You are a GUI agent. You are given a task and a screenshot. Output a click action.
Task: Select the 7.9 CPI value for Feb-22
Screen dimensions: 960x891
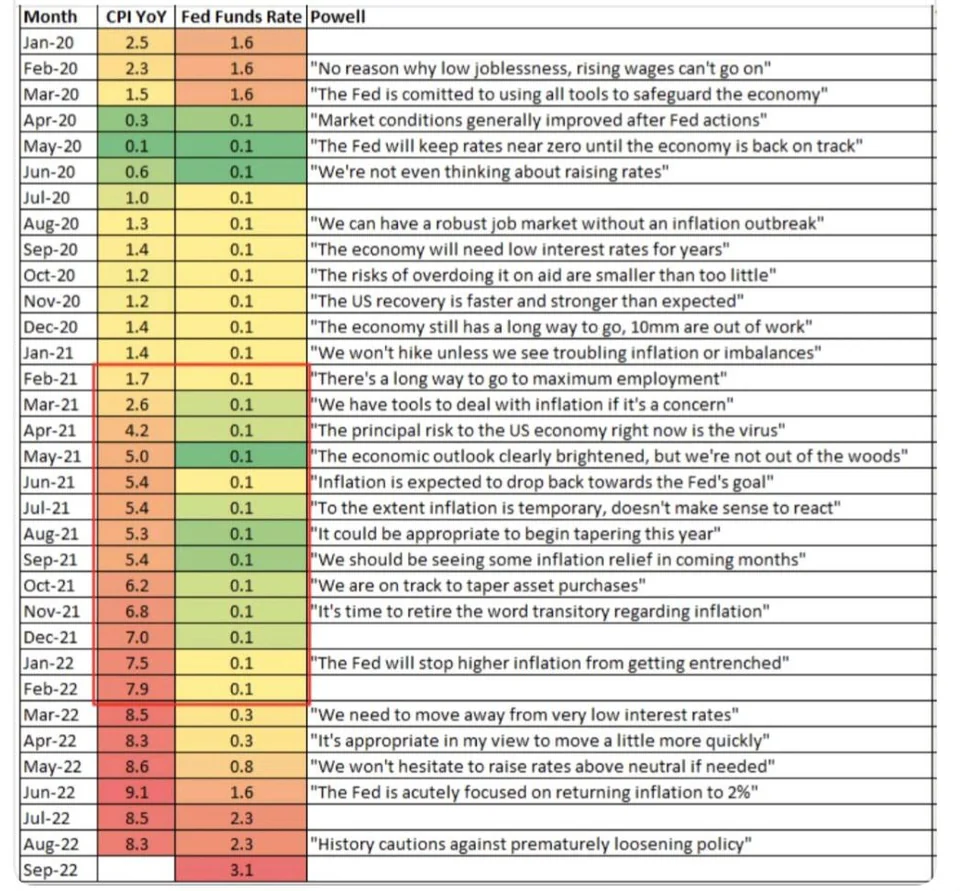[136, 689]
